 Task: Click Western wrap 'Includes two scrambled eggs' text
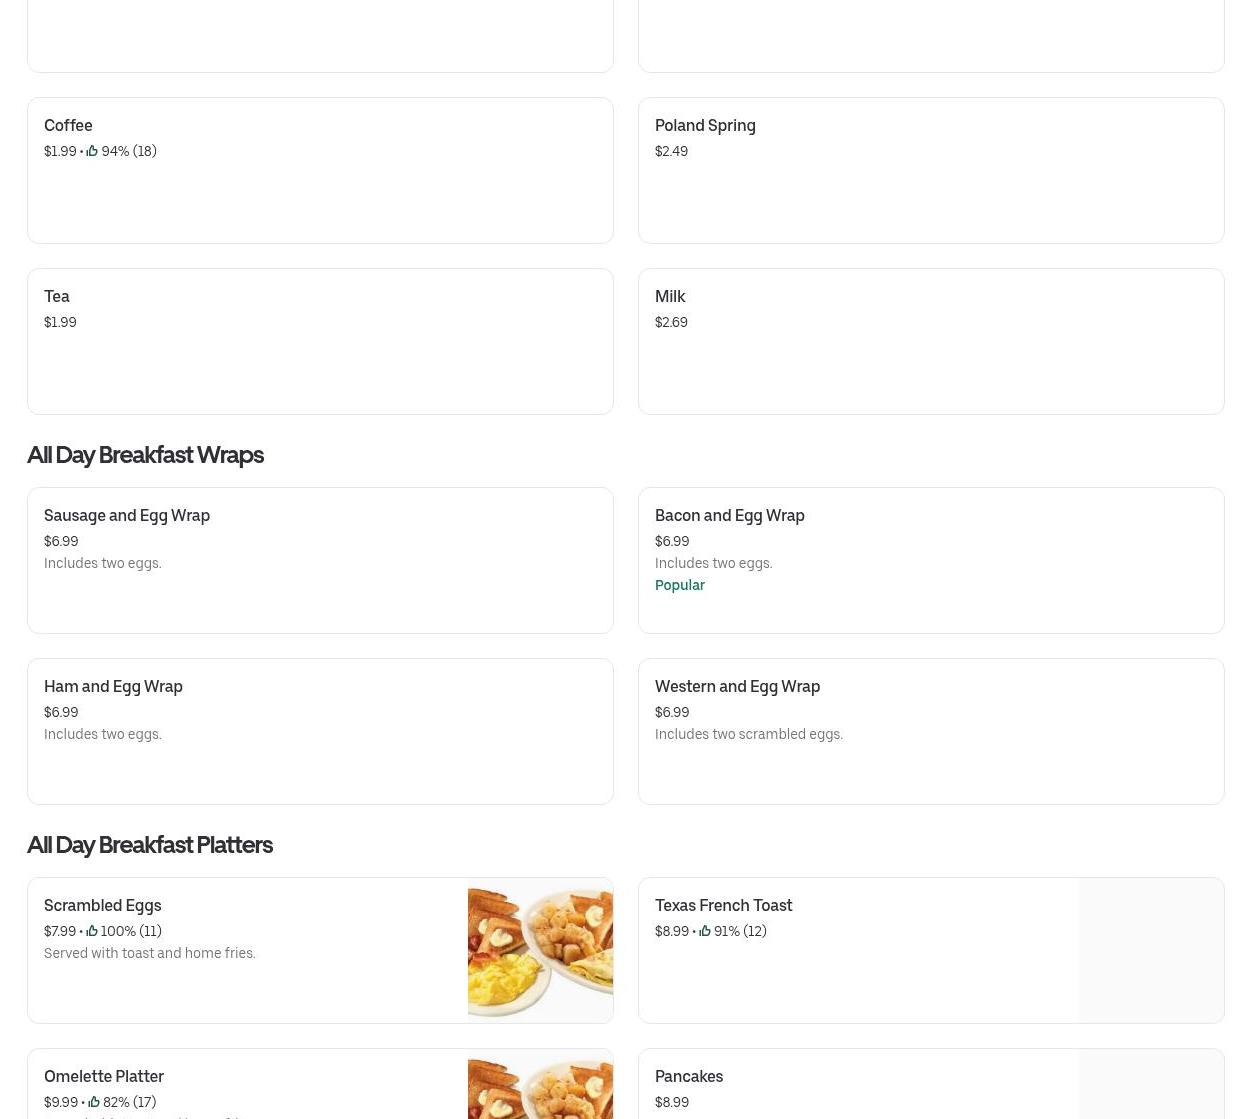pos(749,734)
